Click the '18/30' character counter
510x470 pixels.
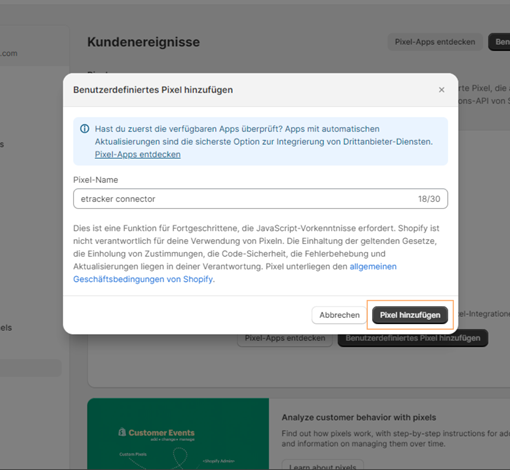(x=429, y=199)
